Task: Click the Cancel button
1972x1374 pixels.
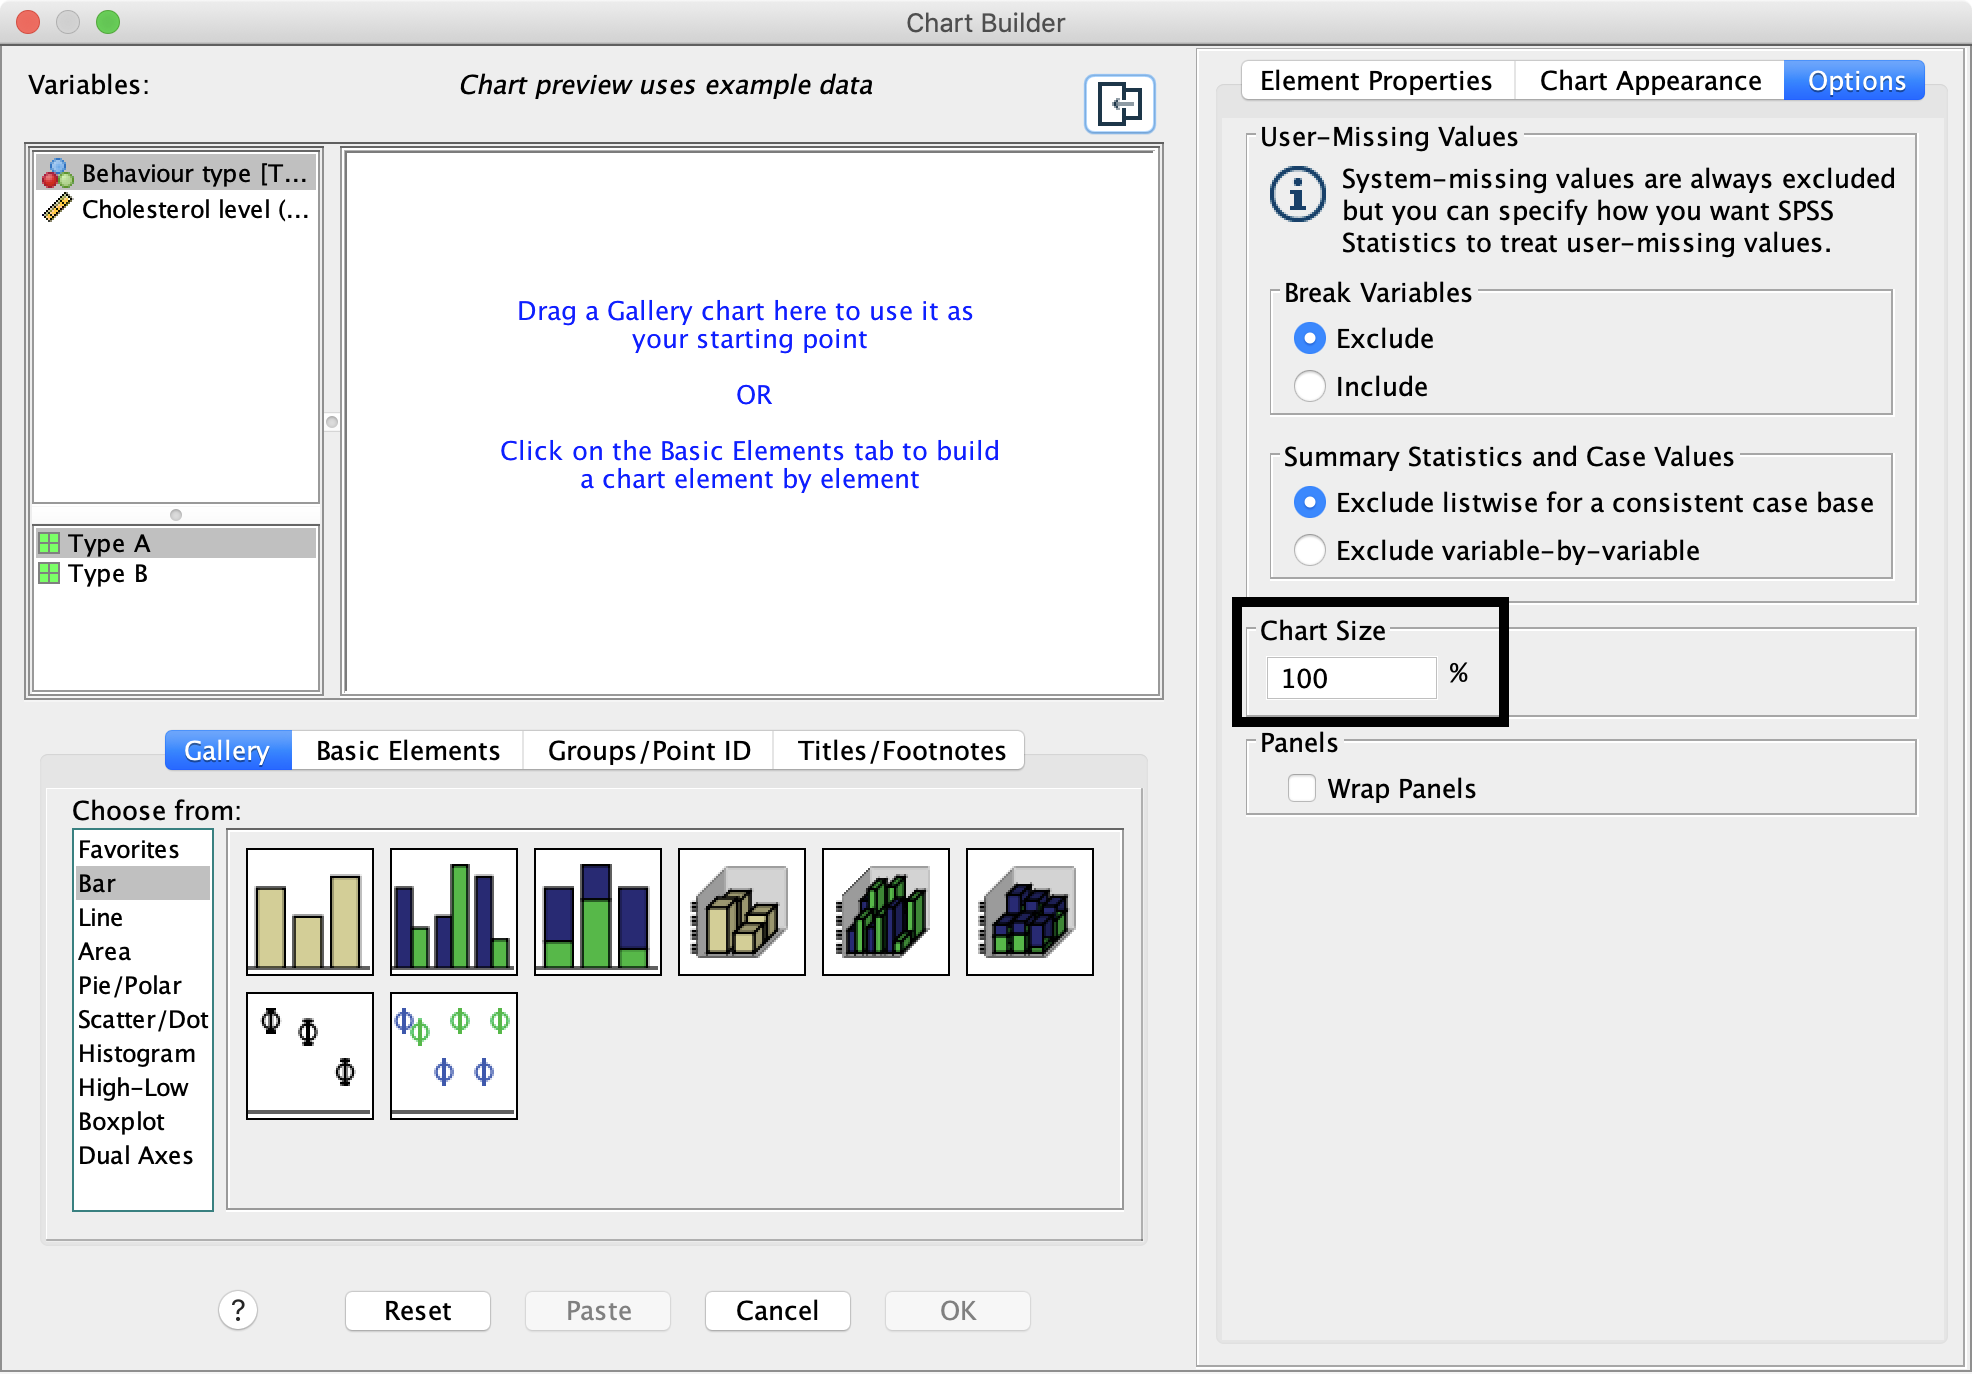Action: click(777, 1310)
